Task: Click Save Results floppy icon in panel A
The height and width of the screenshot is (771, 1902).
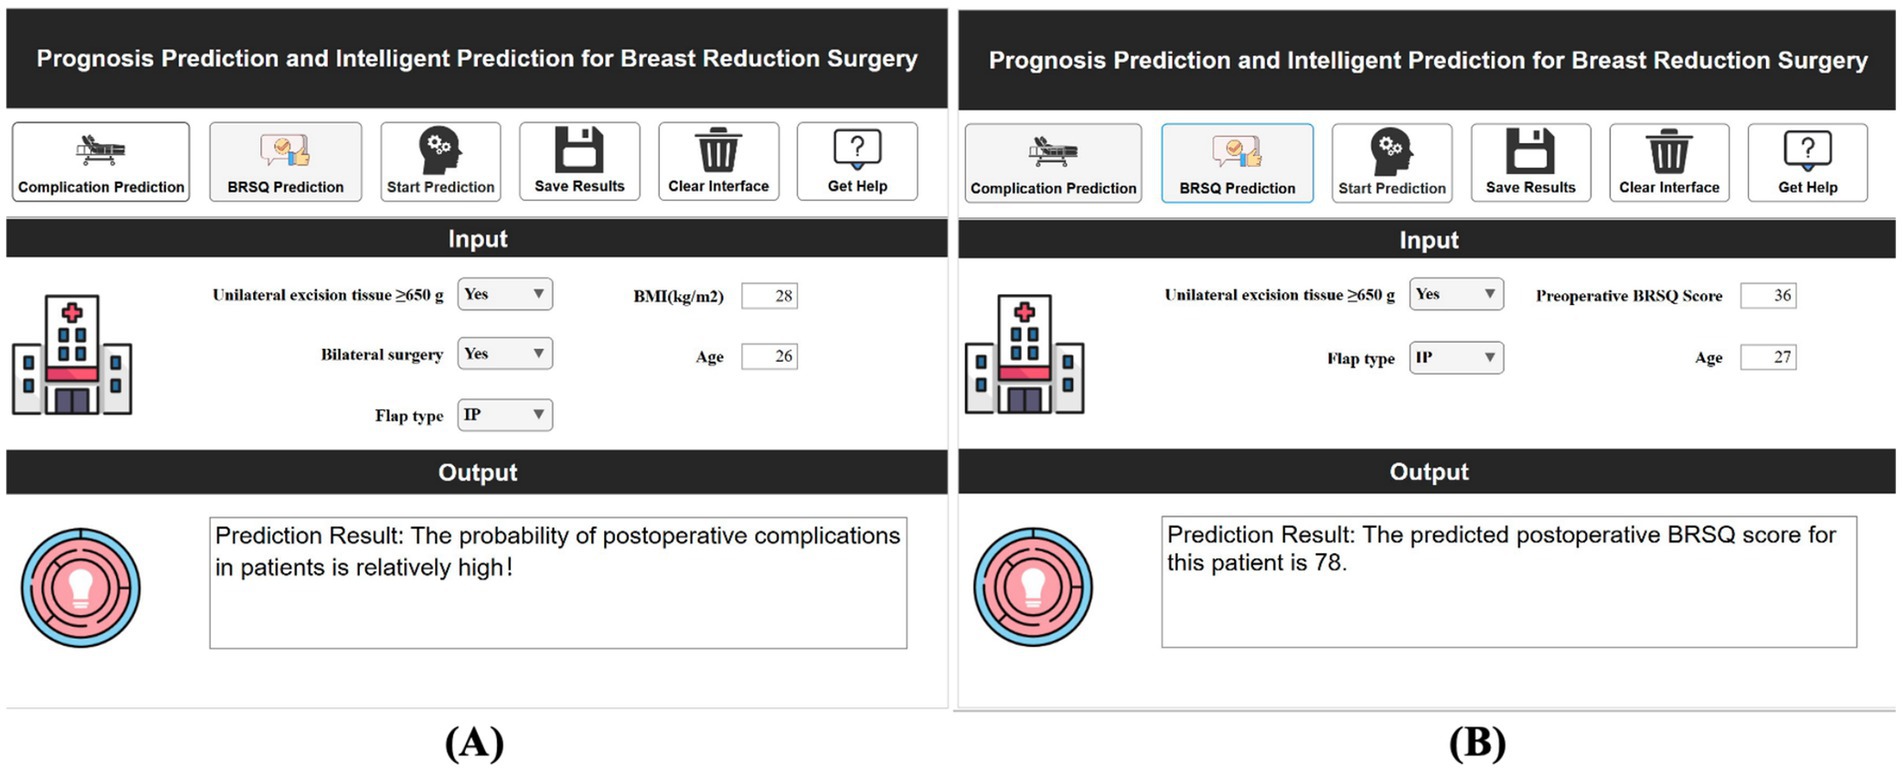Action: click(579, 150)
